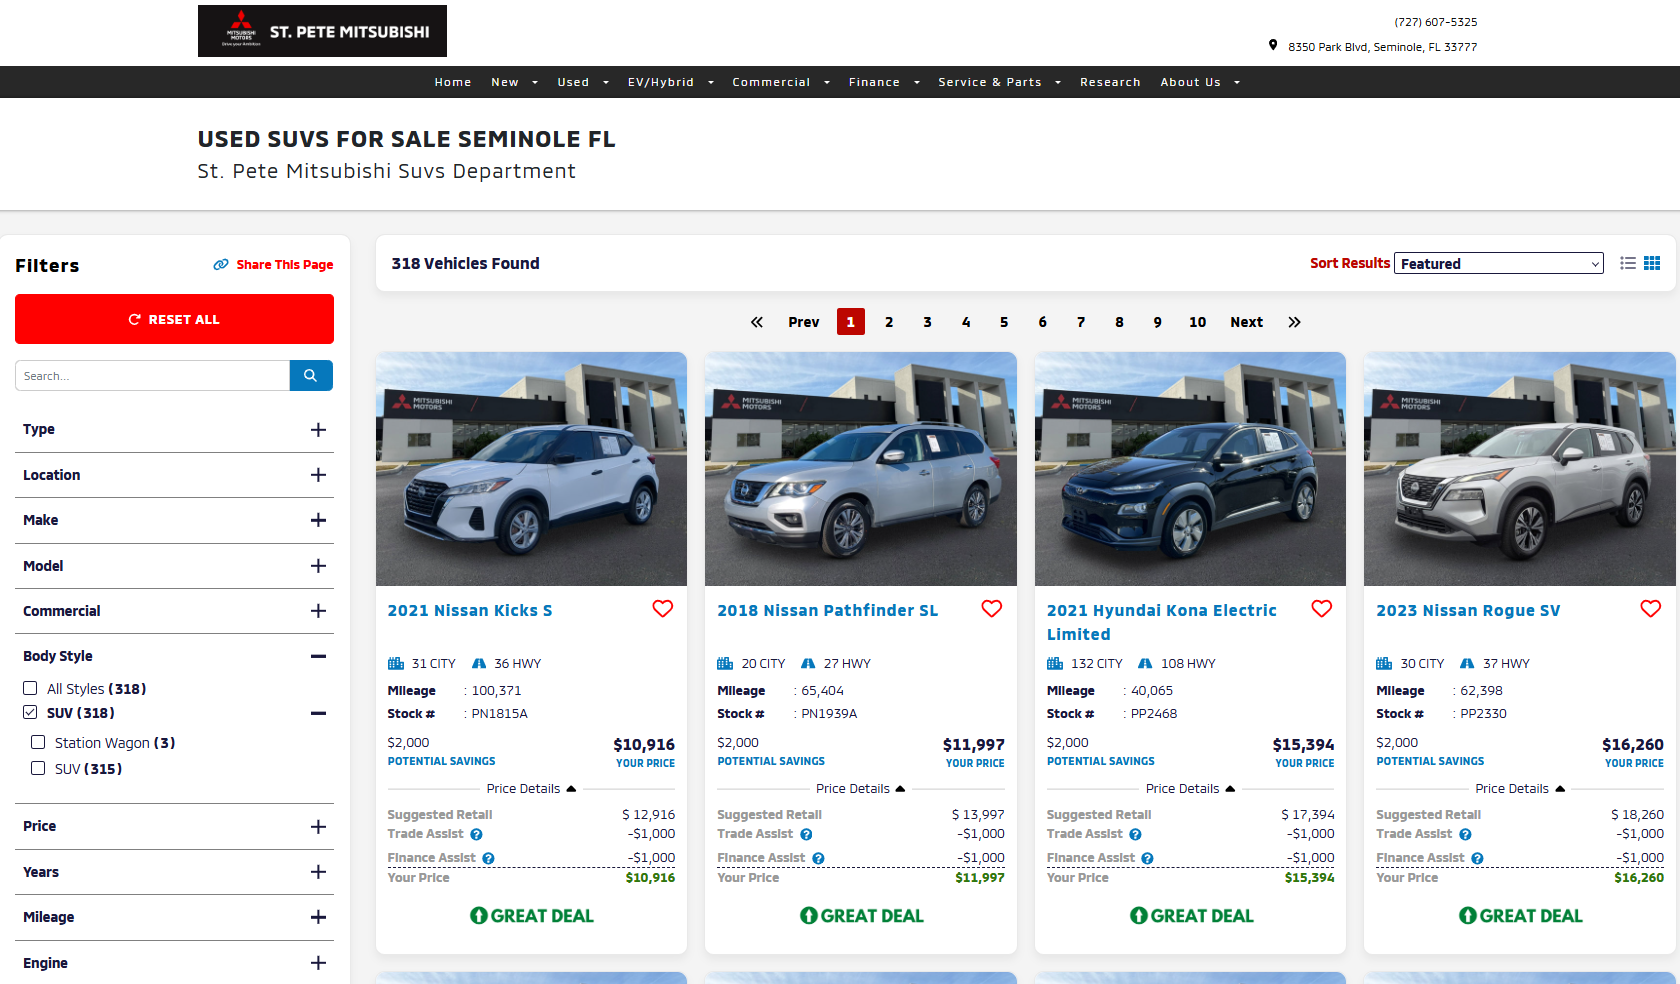
Task: Expand the Make filter section
Action: tap(175, 520)
